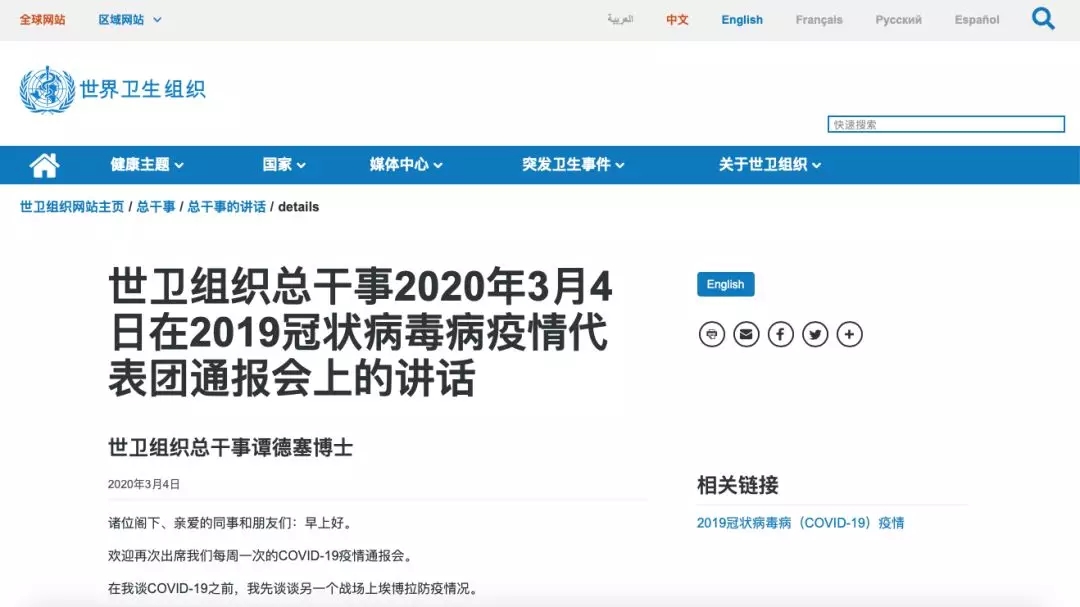
Task: Open more sharing options plus icon
Action: 849,334
